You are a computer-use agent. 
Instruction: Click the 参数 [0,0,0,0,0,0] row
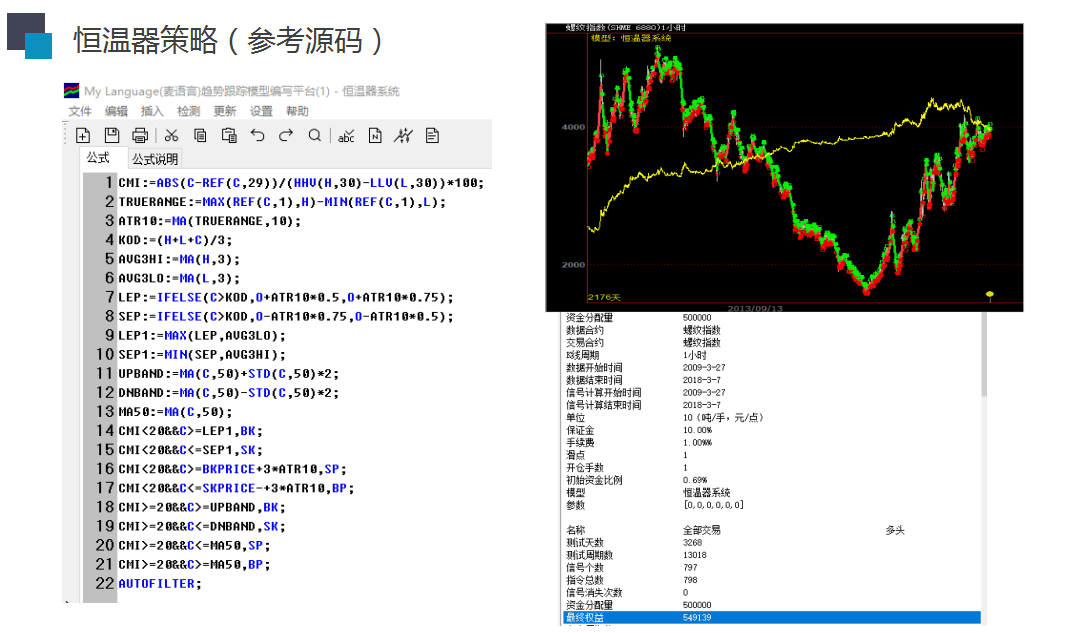point(655,505)
